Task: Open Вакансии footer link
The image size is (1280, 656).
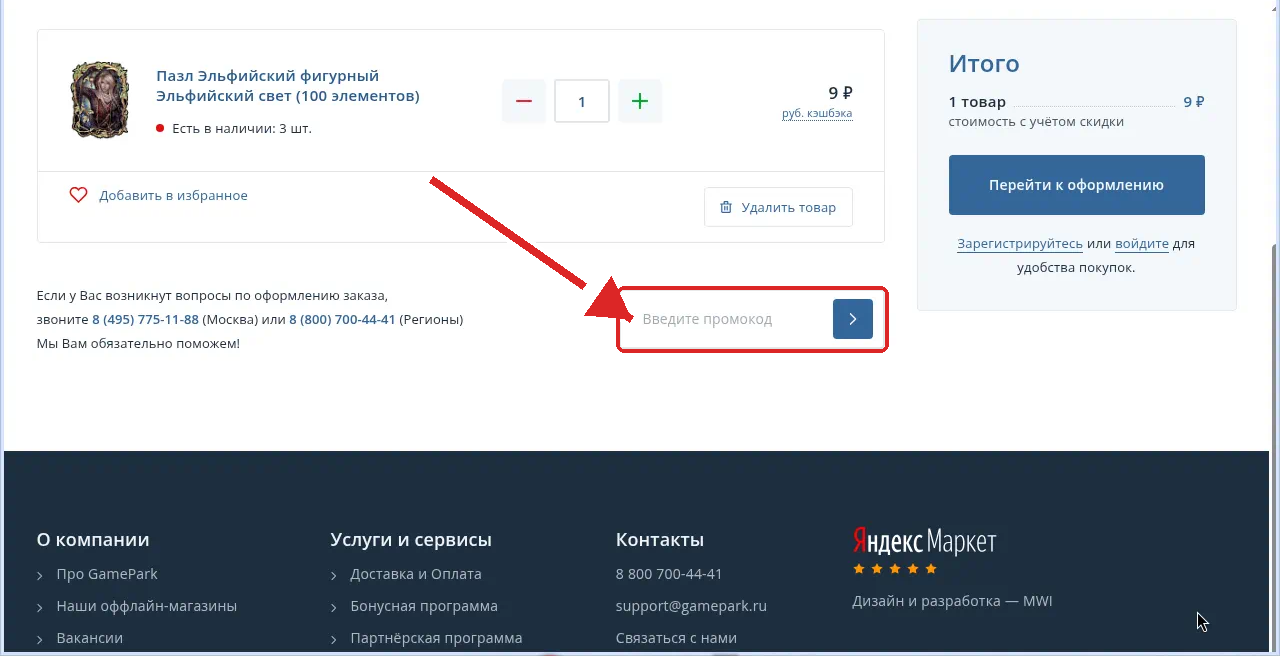Action: (x=90, y=638)
